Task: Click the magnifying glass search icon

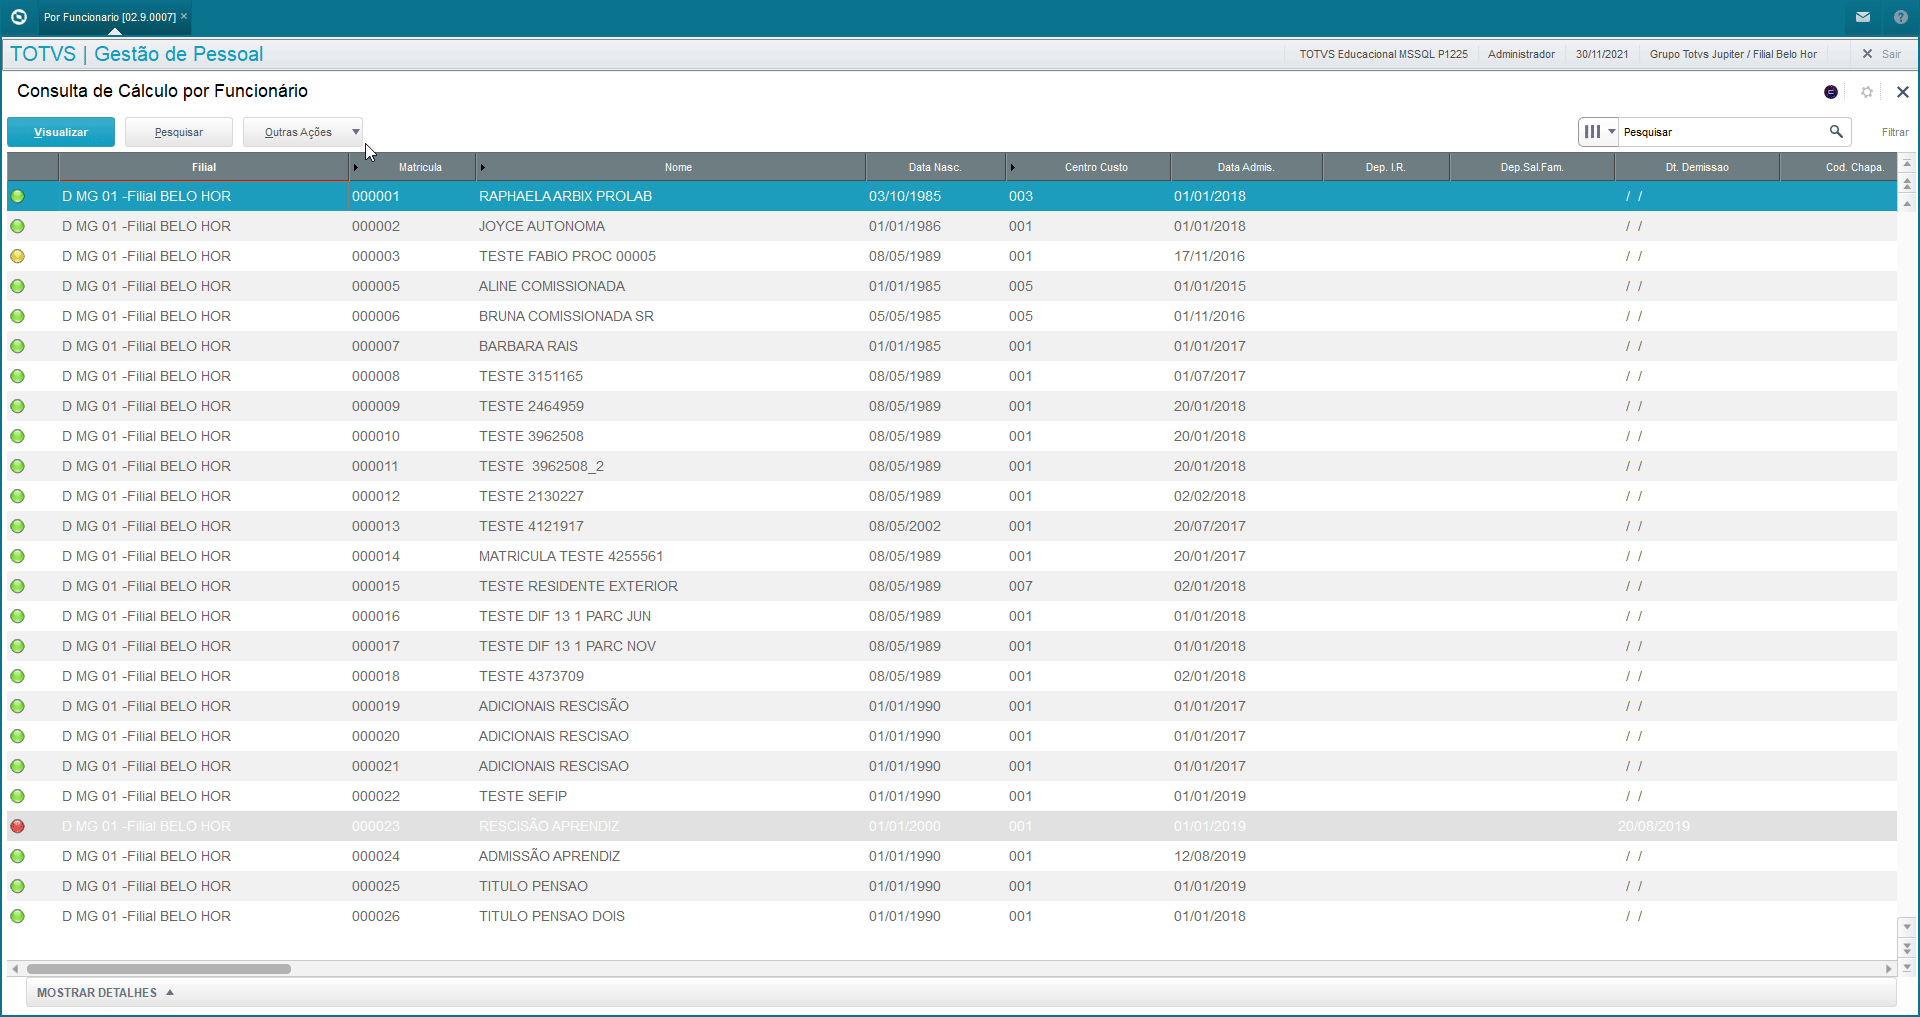Action: coord(1836,131)
